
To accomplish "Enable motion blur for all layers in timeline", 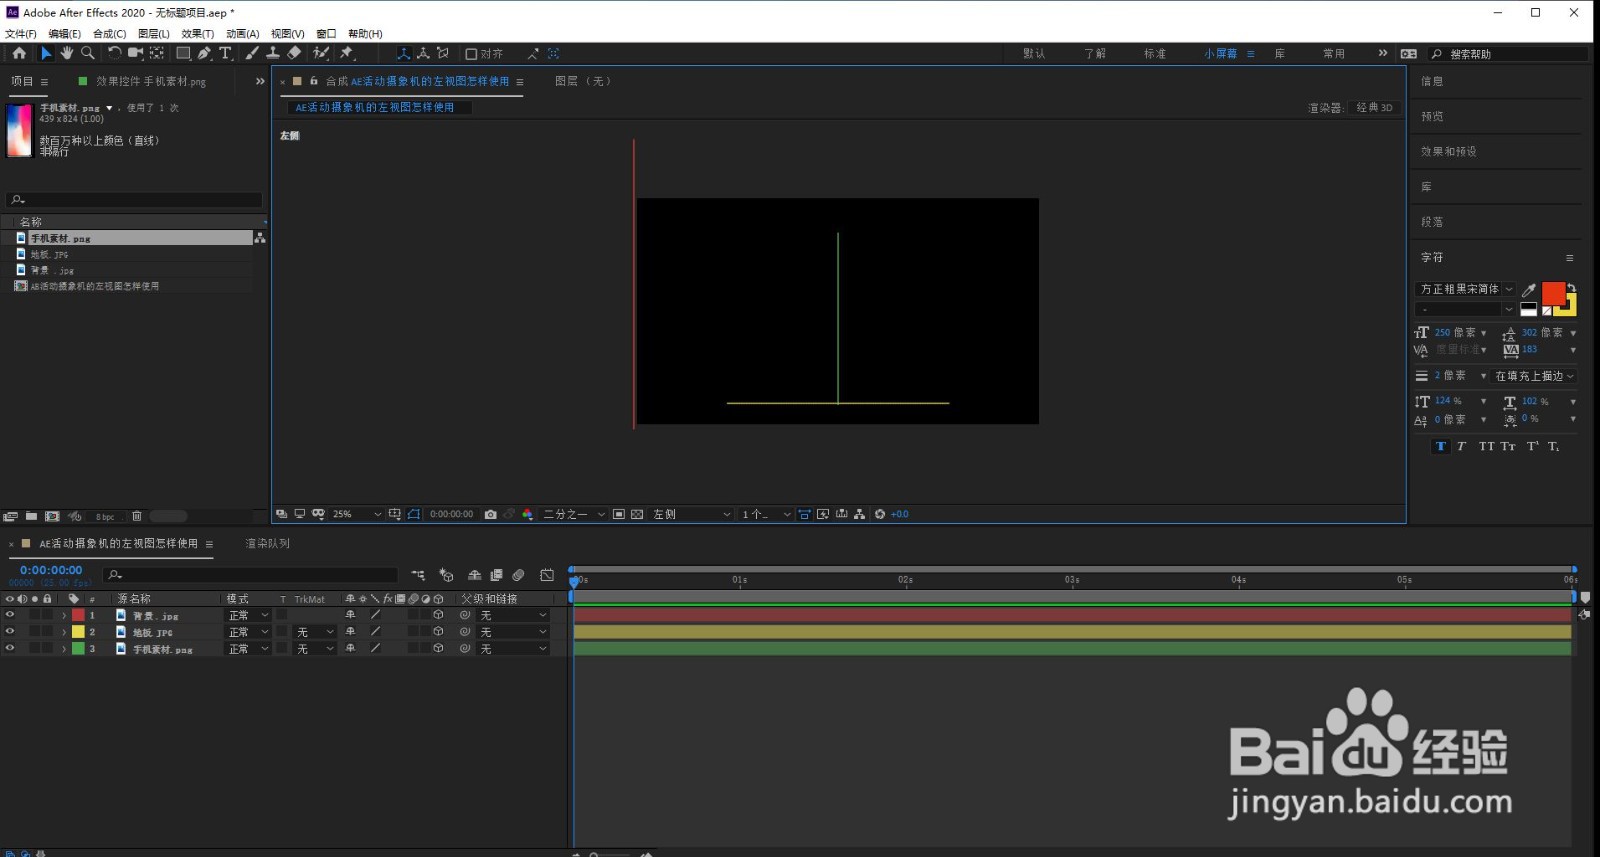I will (x=518, y=575).
